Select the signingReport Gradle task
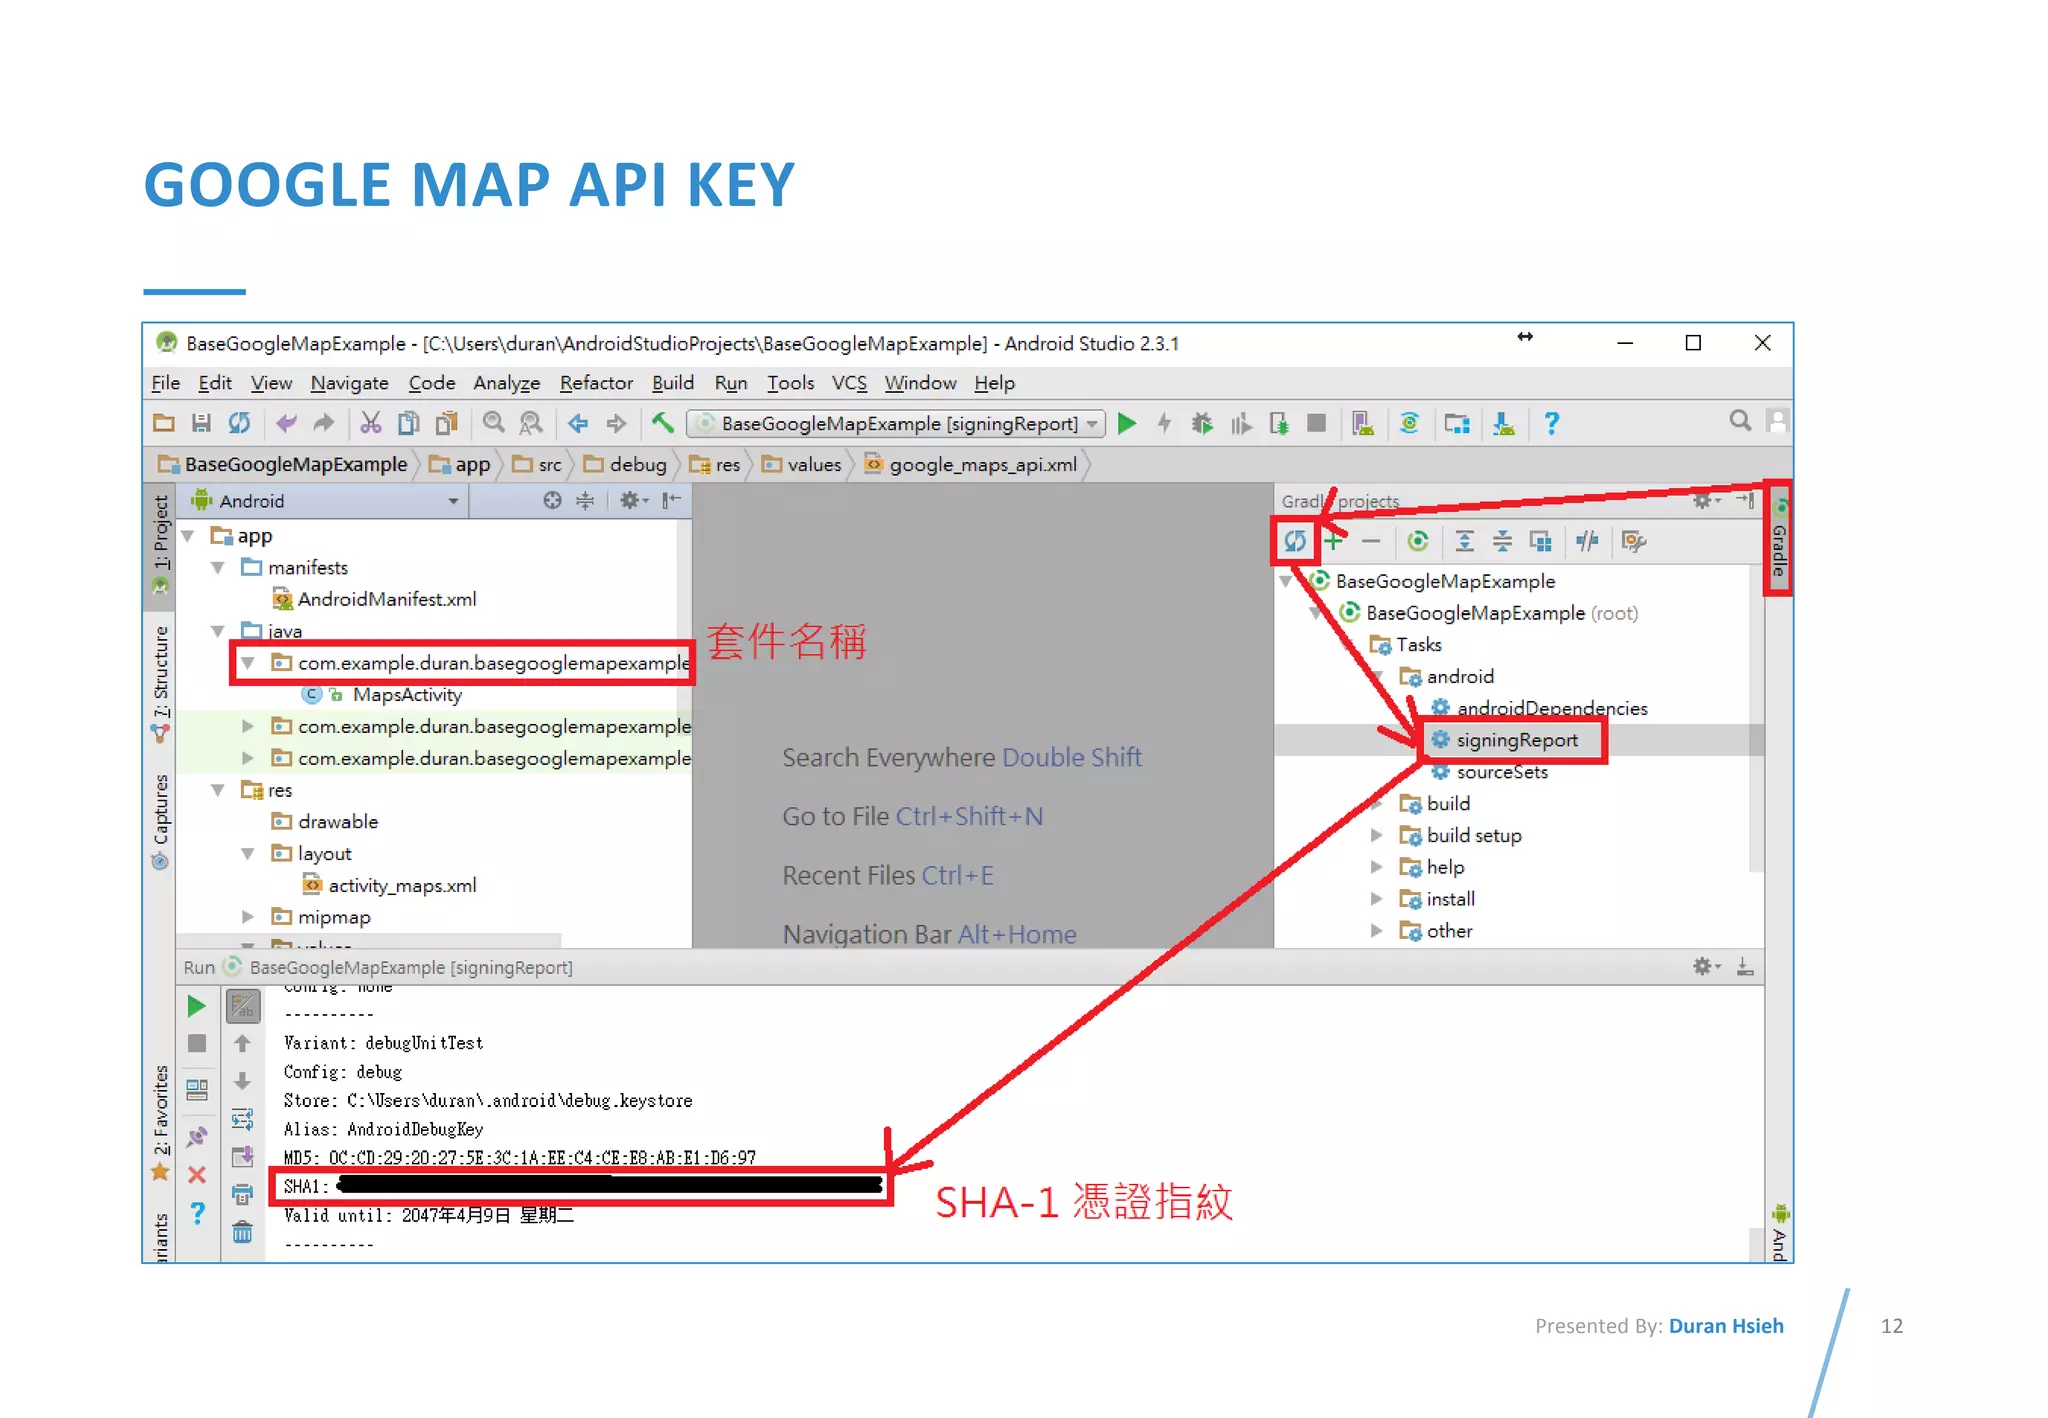2048x1418 pixels. 1516,740
